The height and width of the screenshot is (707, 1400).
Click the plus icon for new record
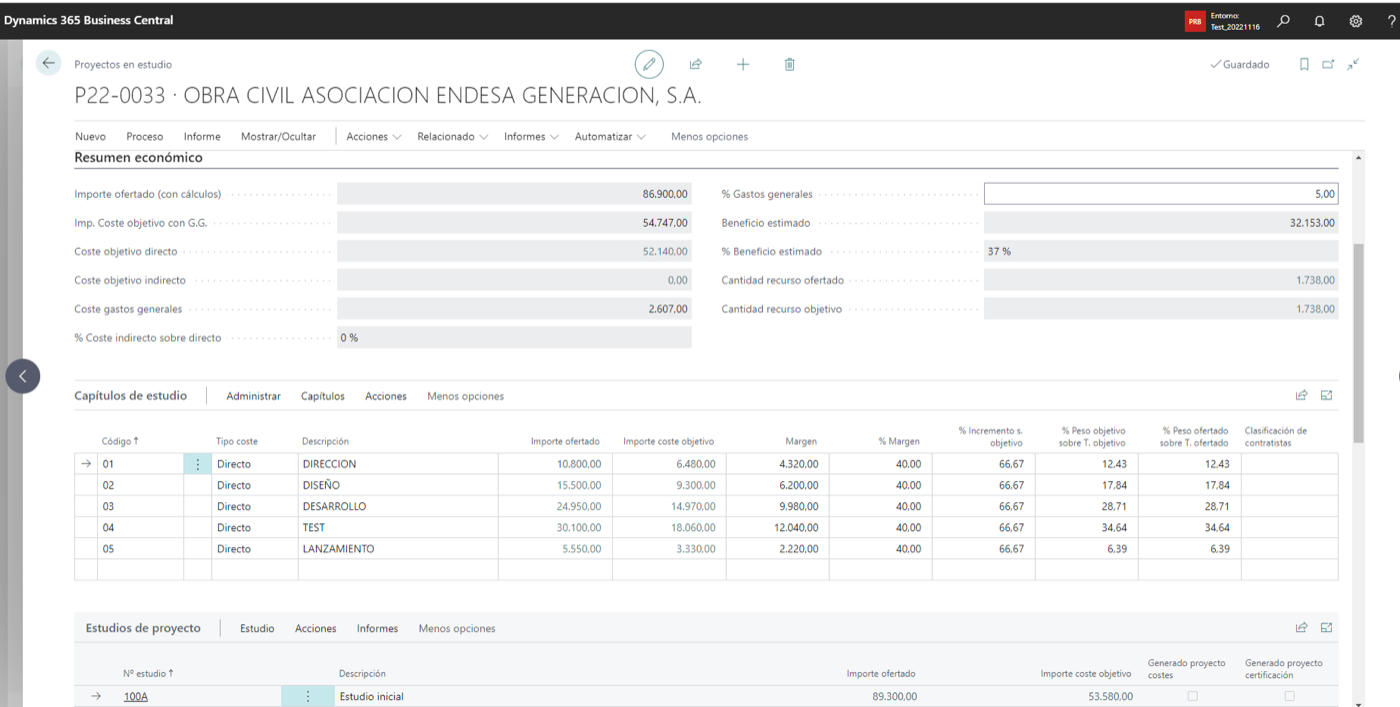point(743,64)
